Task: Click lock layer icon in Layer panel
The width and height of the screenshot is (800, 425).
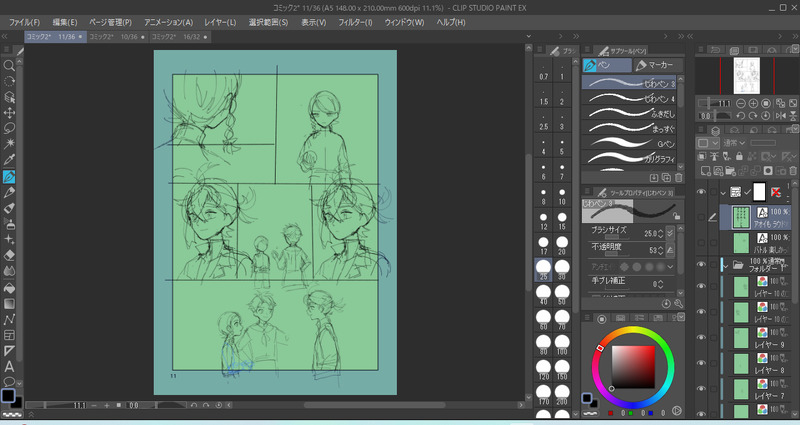Action: coord(739,157)
